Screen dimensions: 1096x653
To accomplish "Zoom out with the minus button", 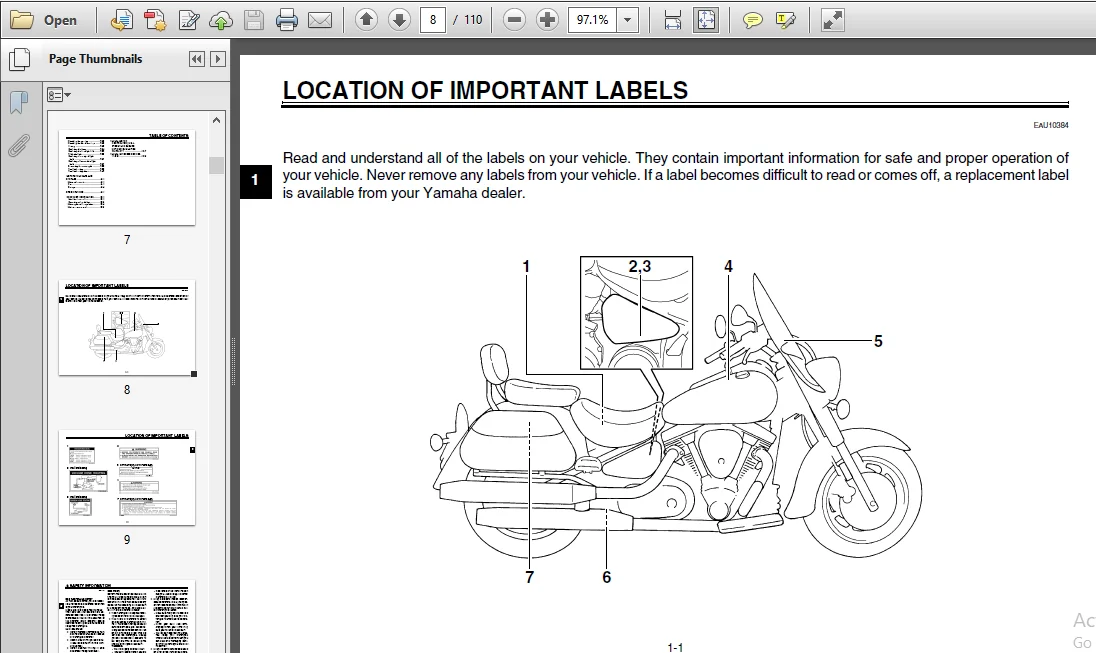I will [514, 20].
